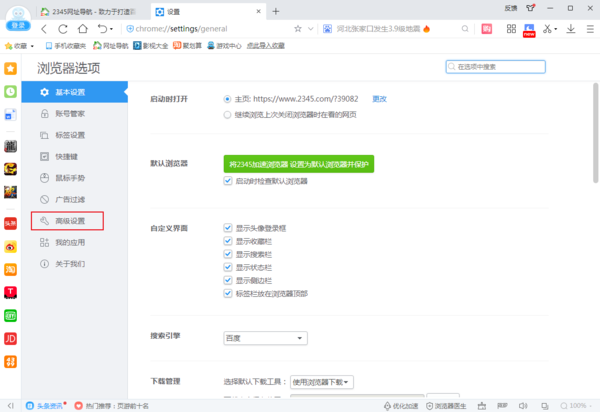This screenshot has height=412, width=600.
Task: Open 标签设置 settings section
Action: pos(74,135)
